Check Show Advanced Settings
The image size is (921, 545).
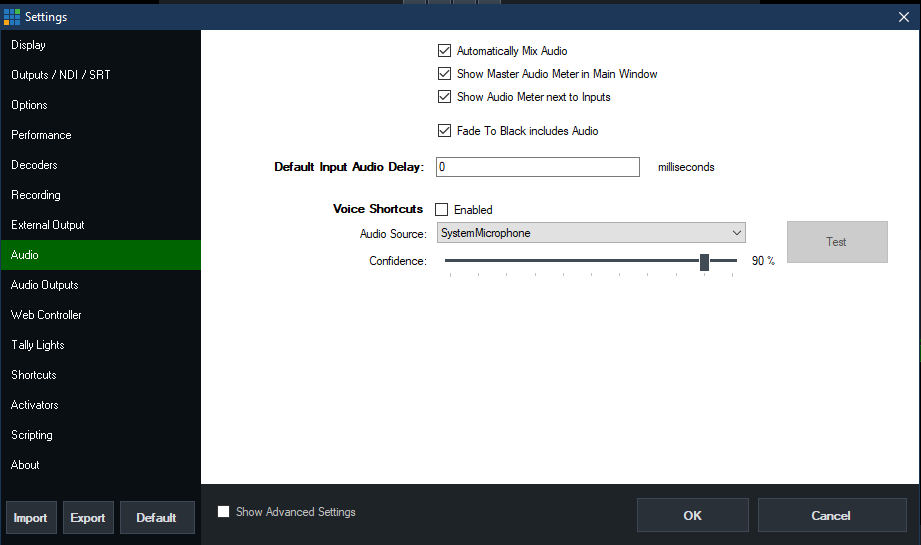[224, 512]
